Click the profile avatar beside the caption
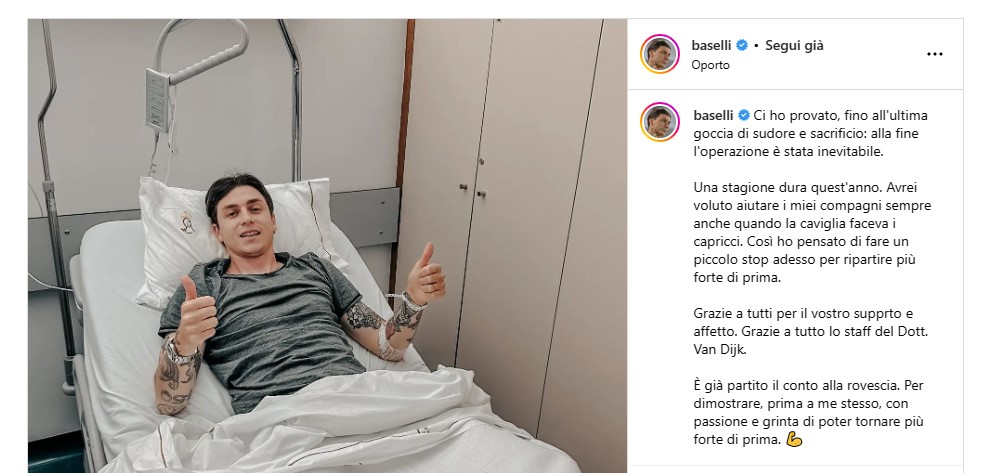The image size is (992, 473). click(x=660, y=122)
